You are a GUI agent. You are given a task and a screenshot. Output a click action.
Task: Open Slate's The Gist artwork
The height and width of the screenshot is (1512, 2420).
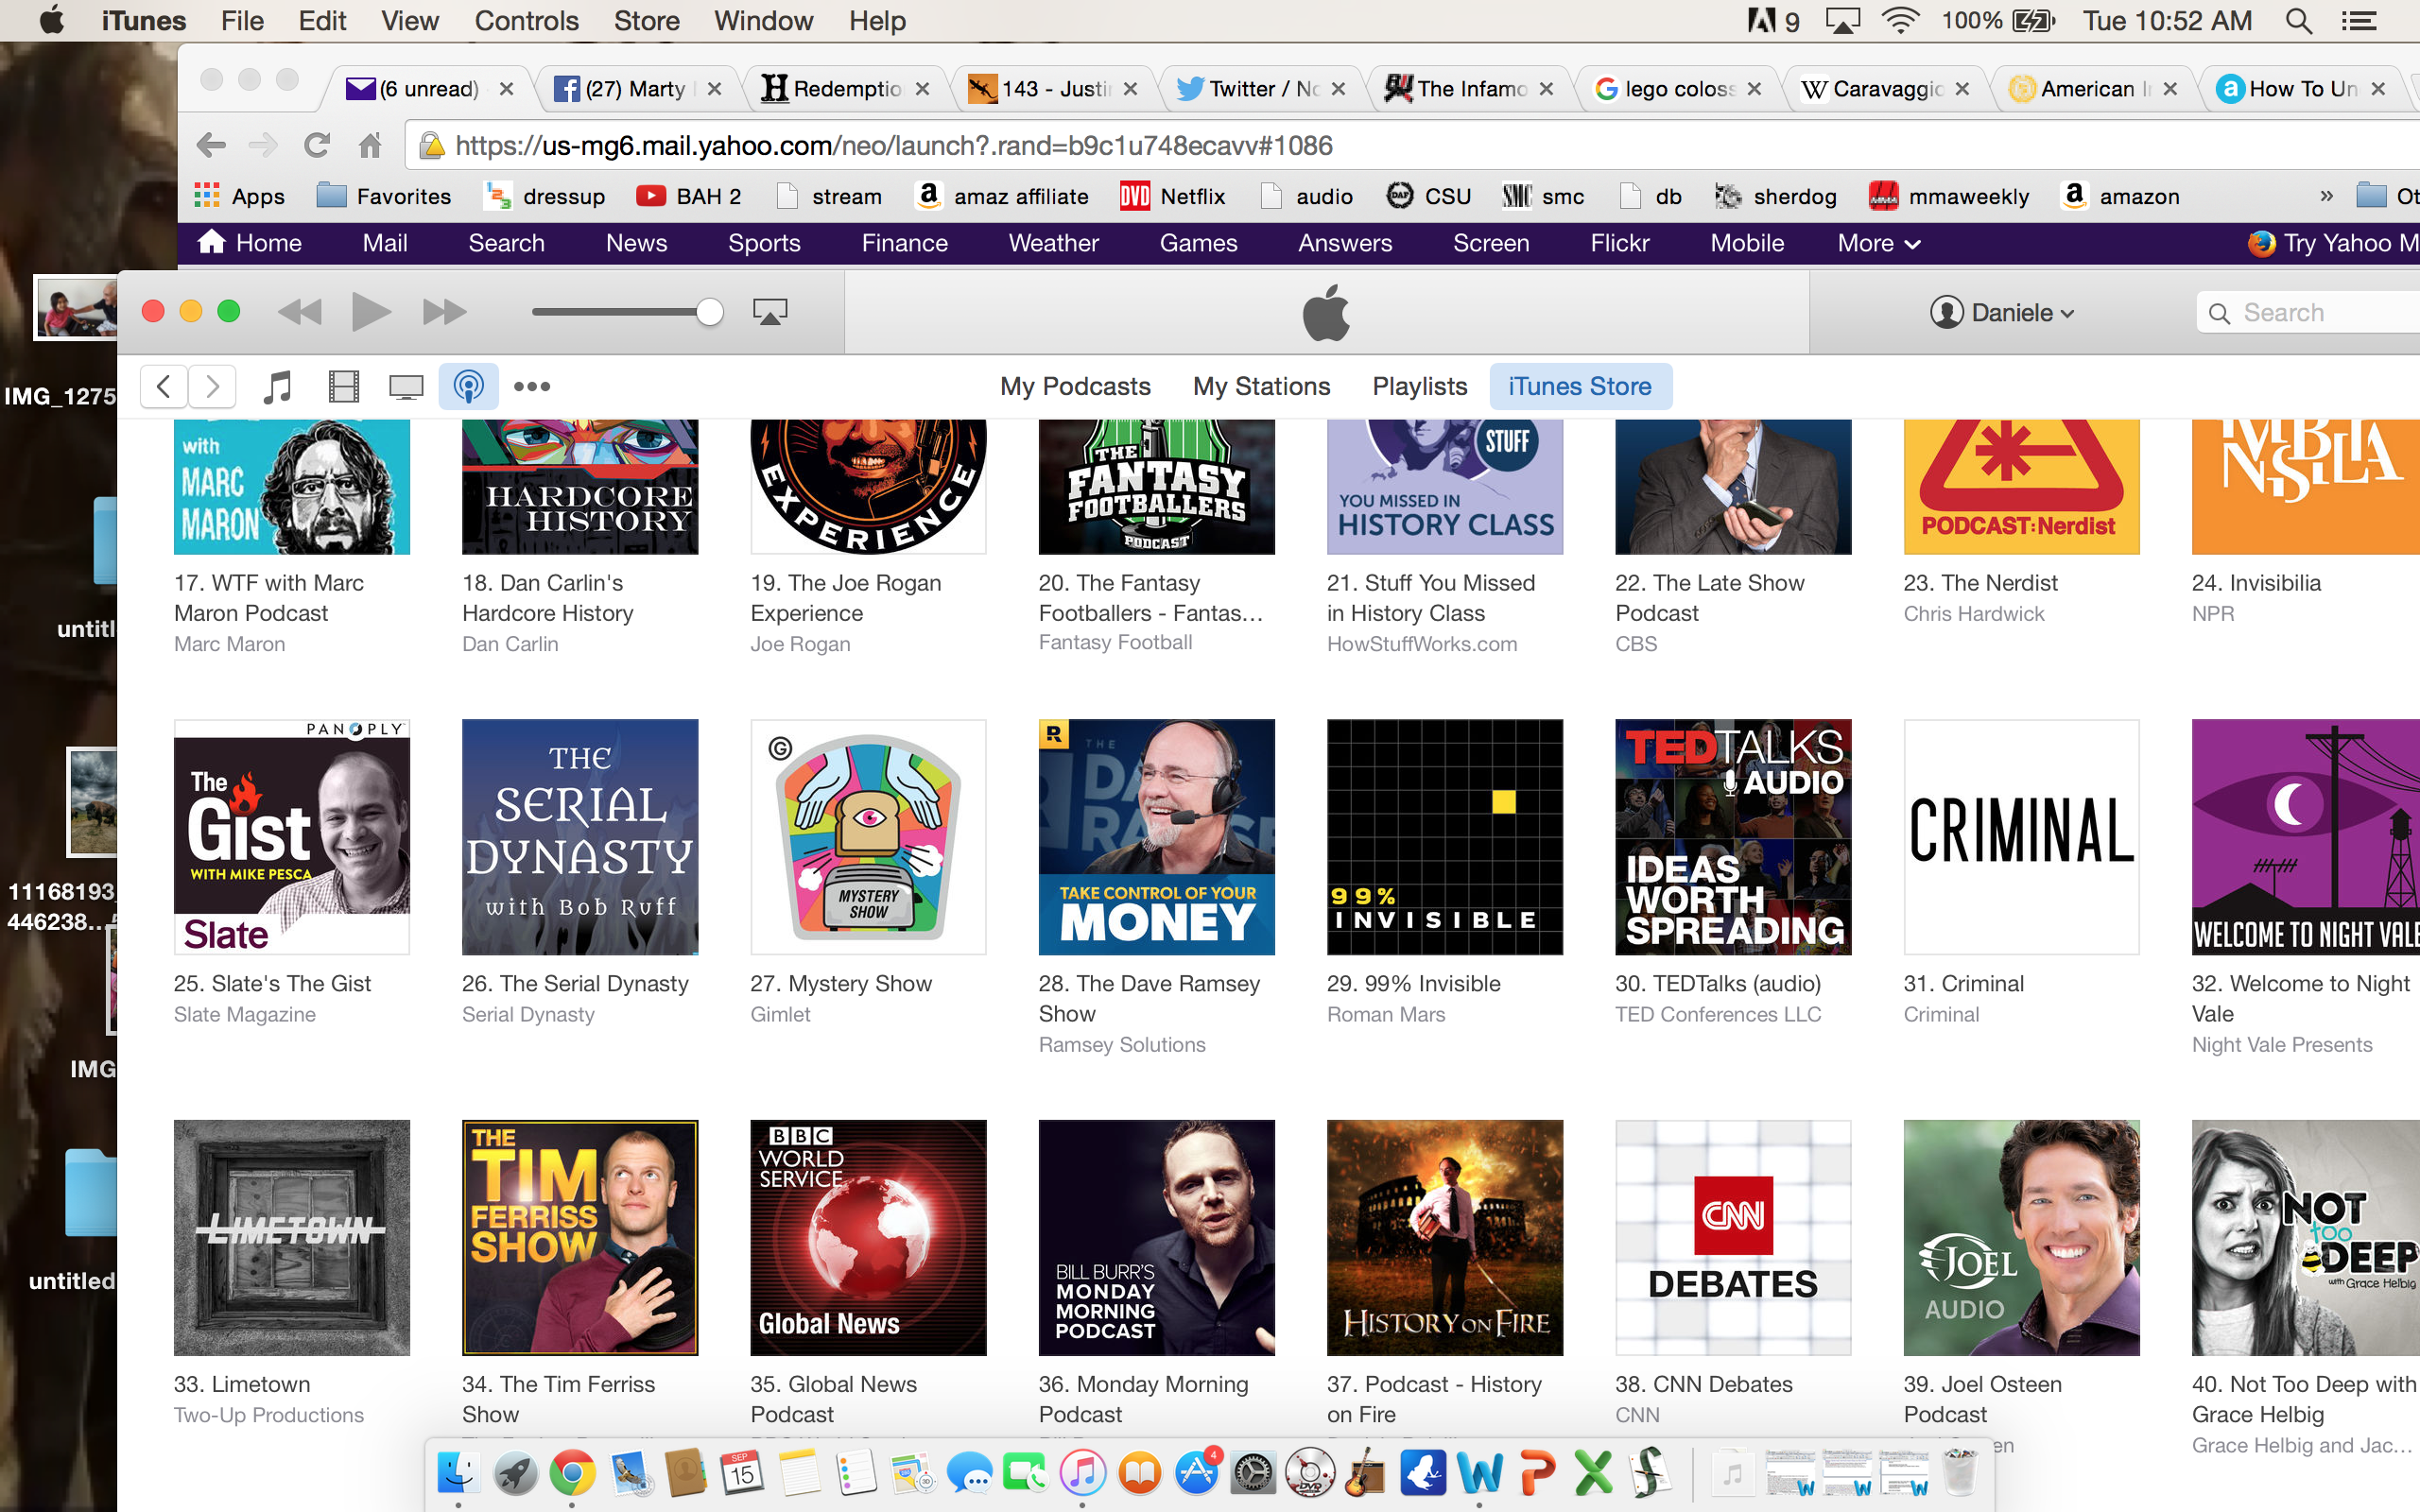(292, 837)
